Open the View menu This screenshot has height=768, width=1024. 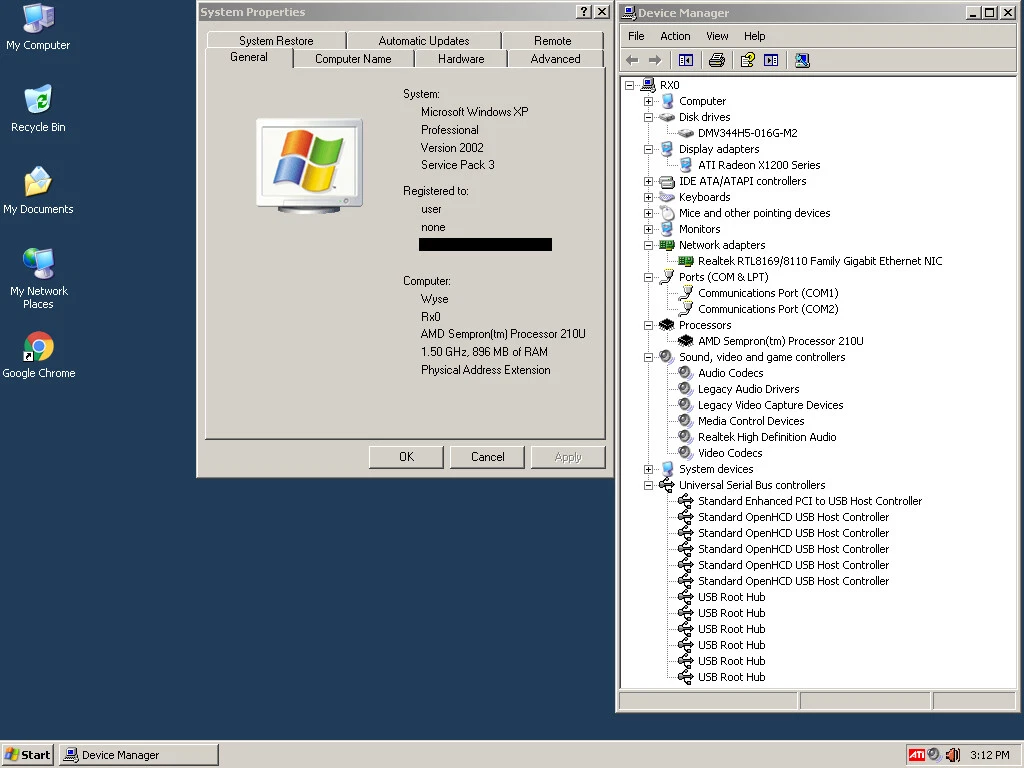pos(717,36)
